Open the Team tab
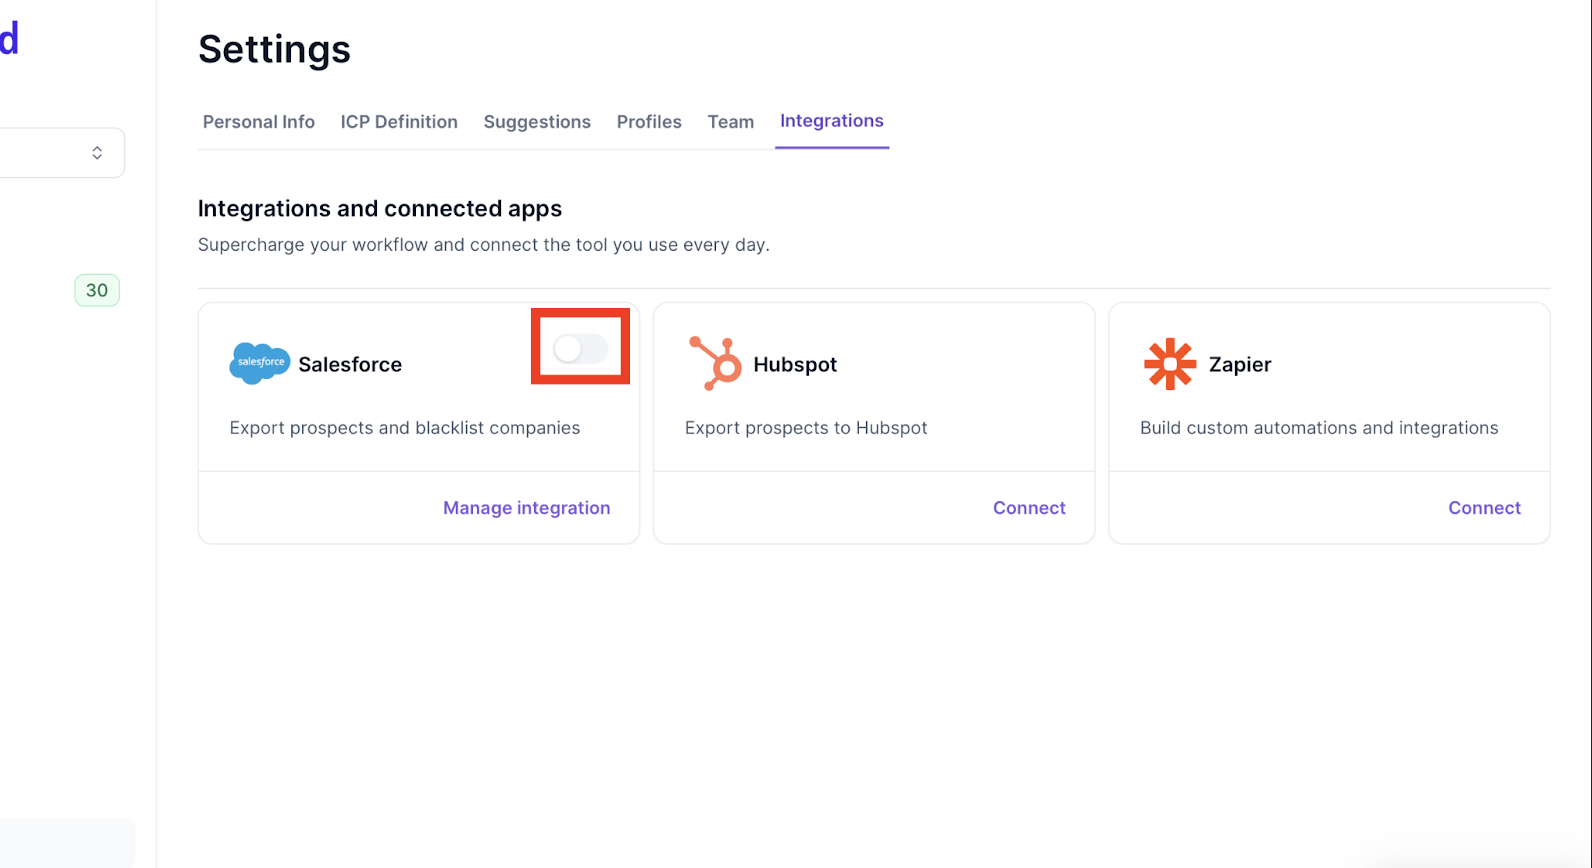The height and width of the screenshot is (868, 1592). pos(731,122)
